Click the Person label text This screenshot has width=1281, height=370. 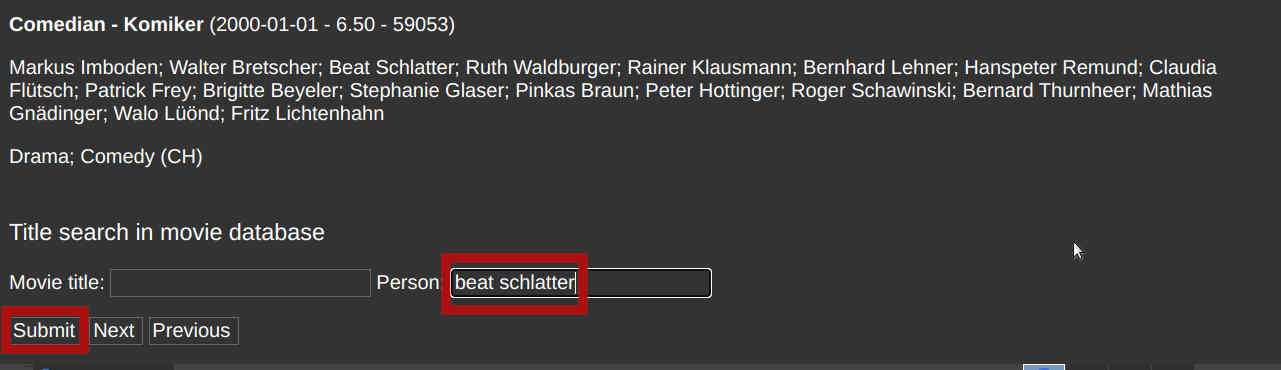tap(408, 283)
